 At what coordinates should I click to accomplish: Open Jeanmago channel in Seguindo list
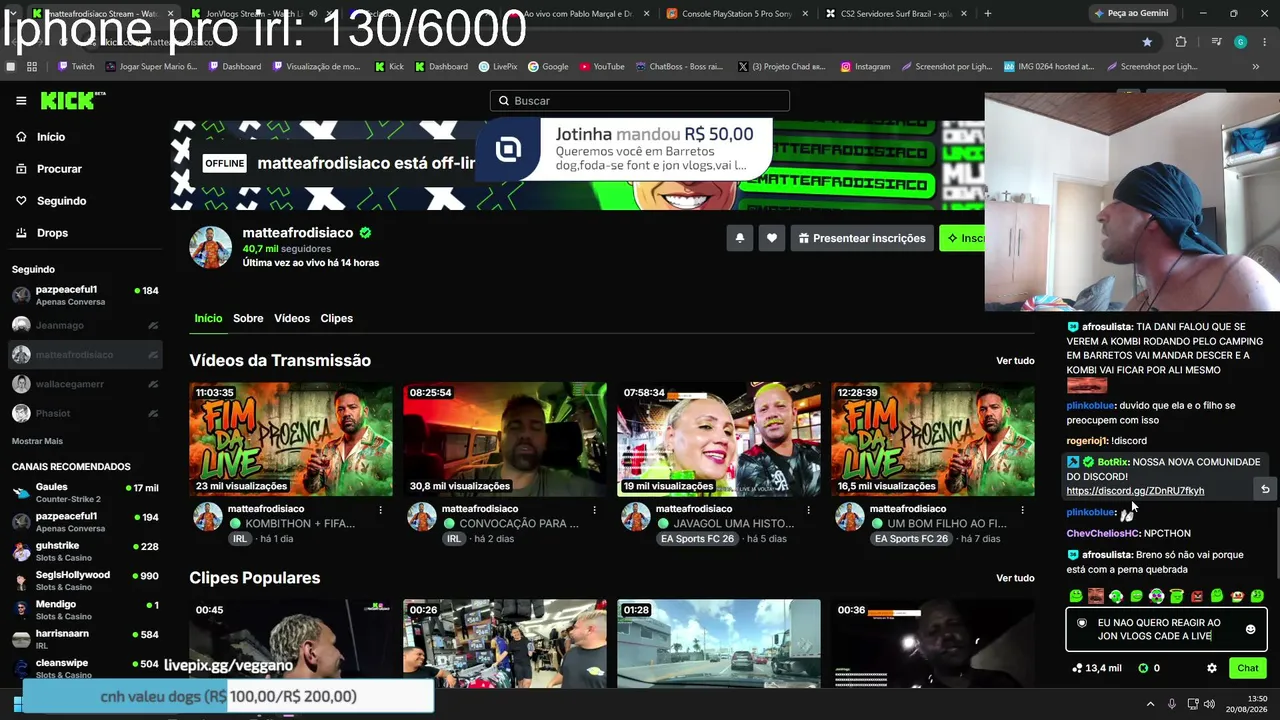coord(85,325)
